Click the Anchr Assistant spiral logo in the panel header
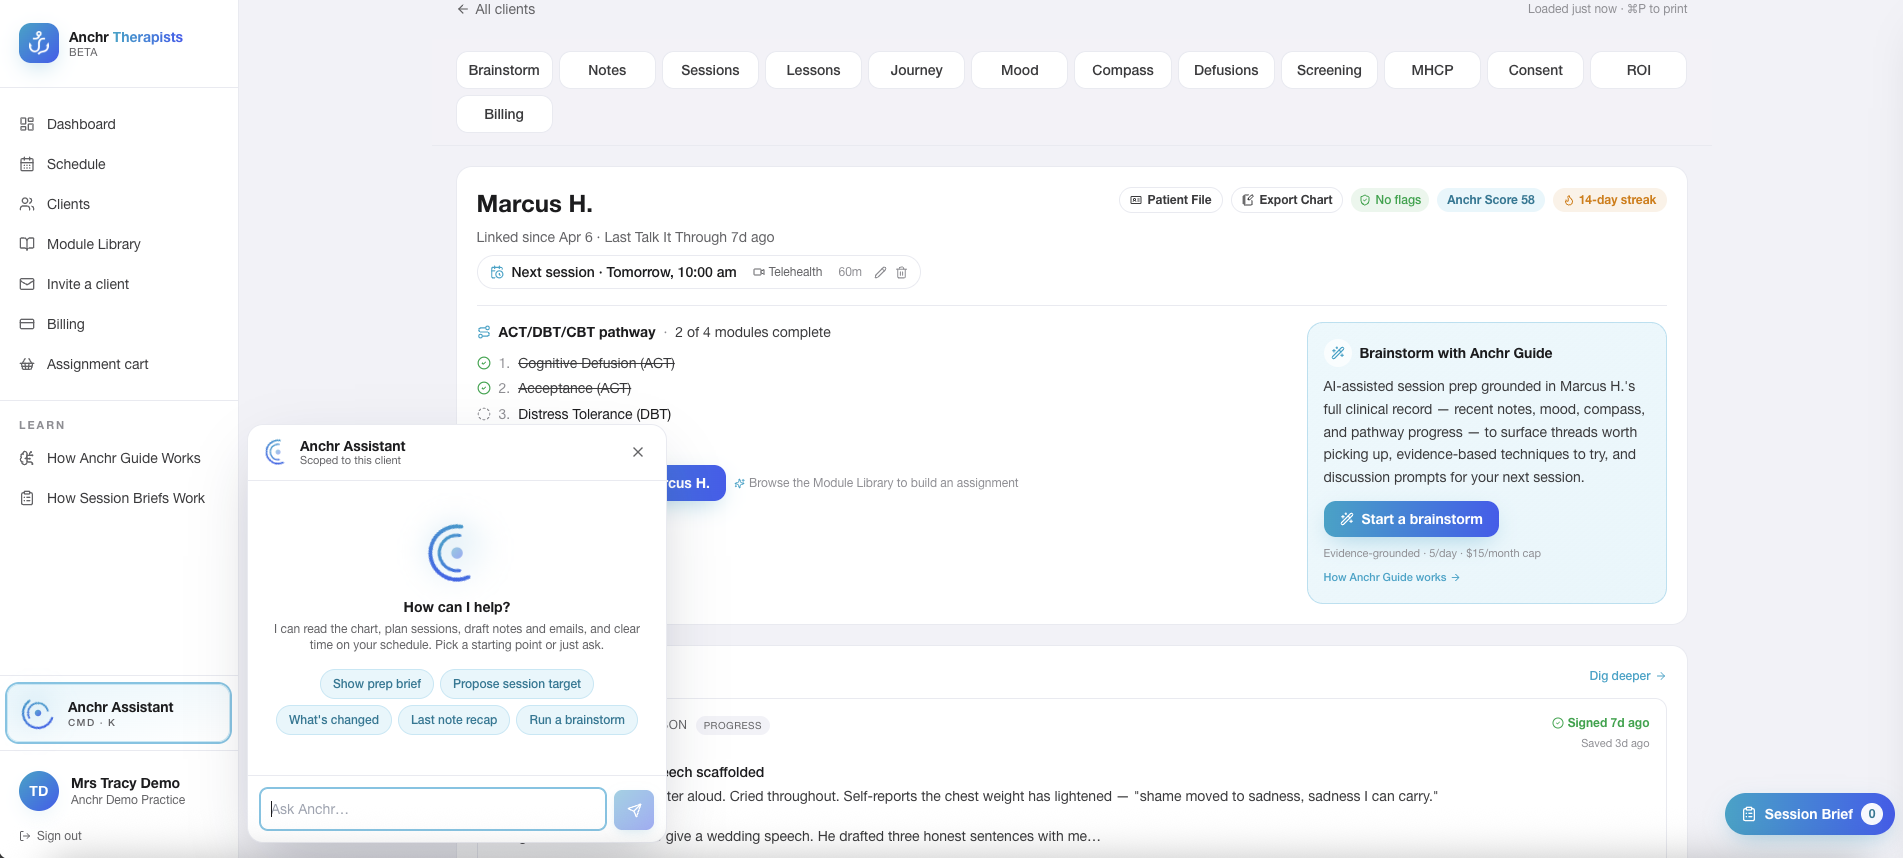1903x858 pixels. 276,452
